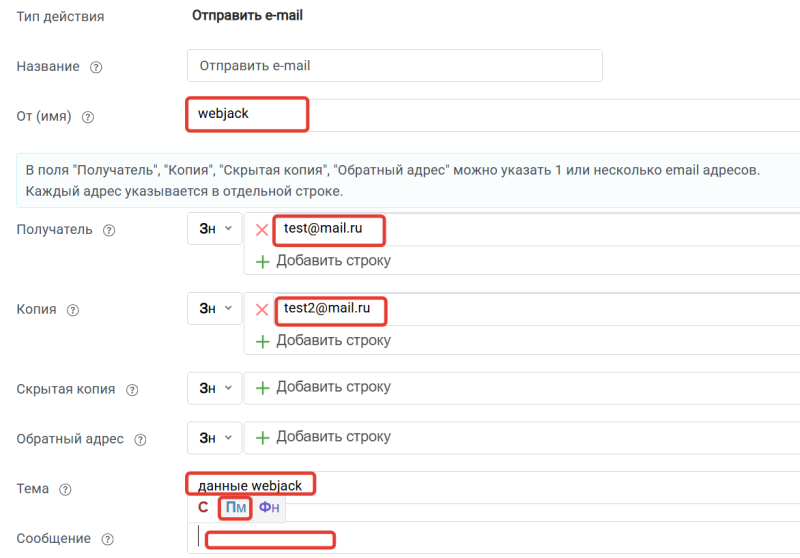Switch to the Фн tab
800x558 pixels.
[x=269, y=508]
